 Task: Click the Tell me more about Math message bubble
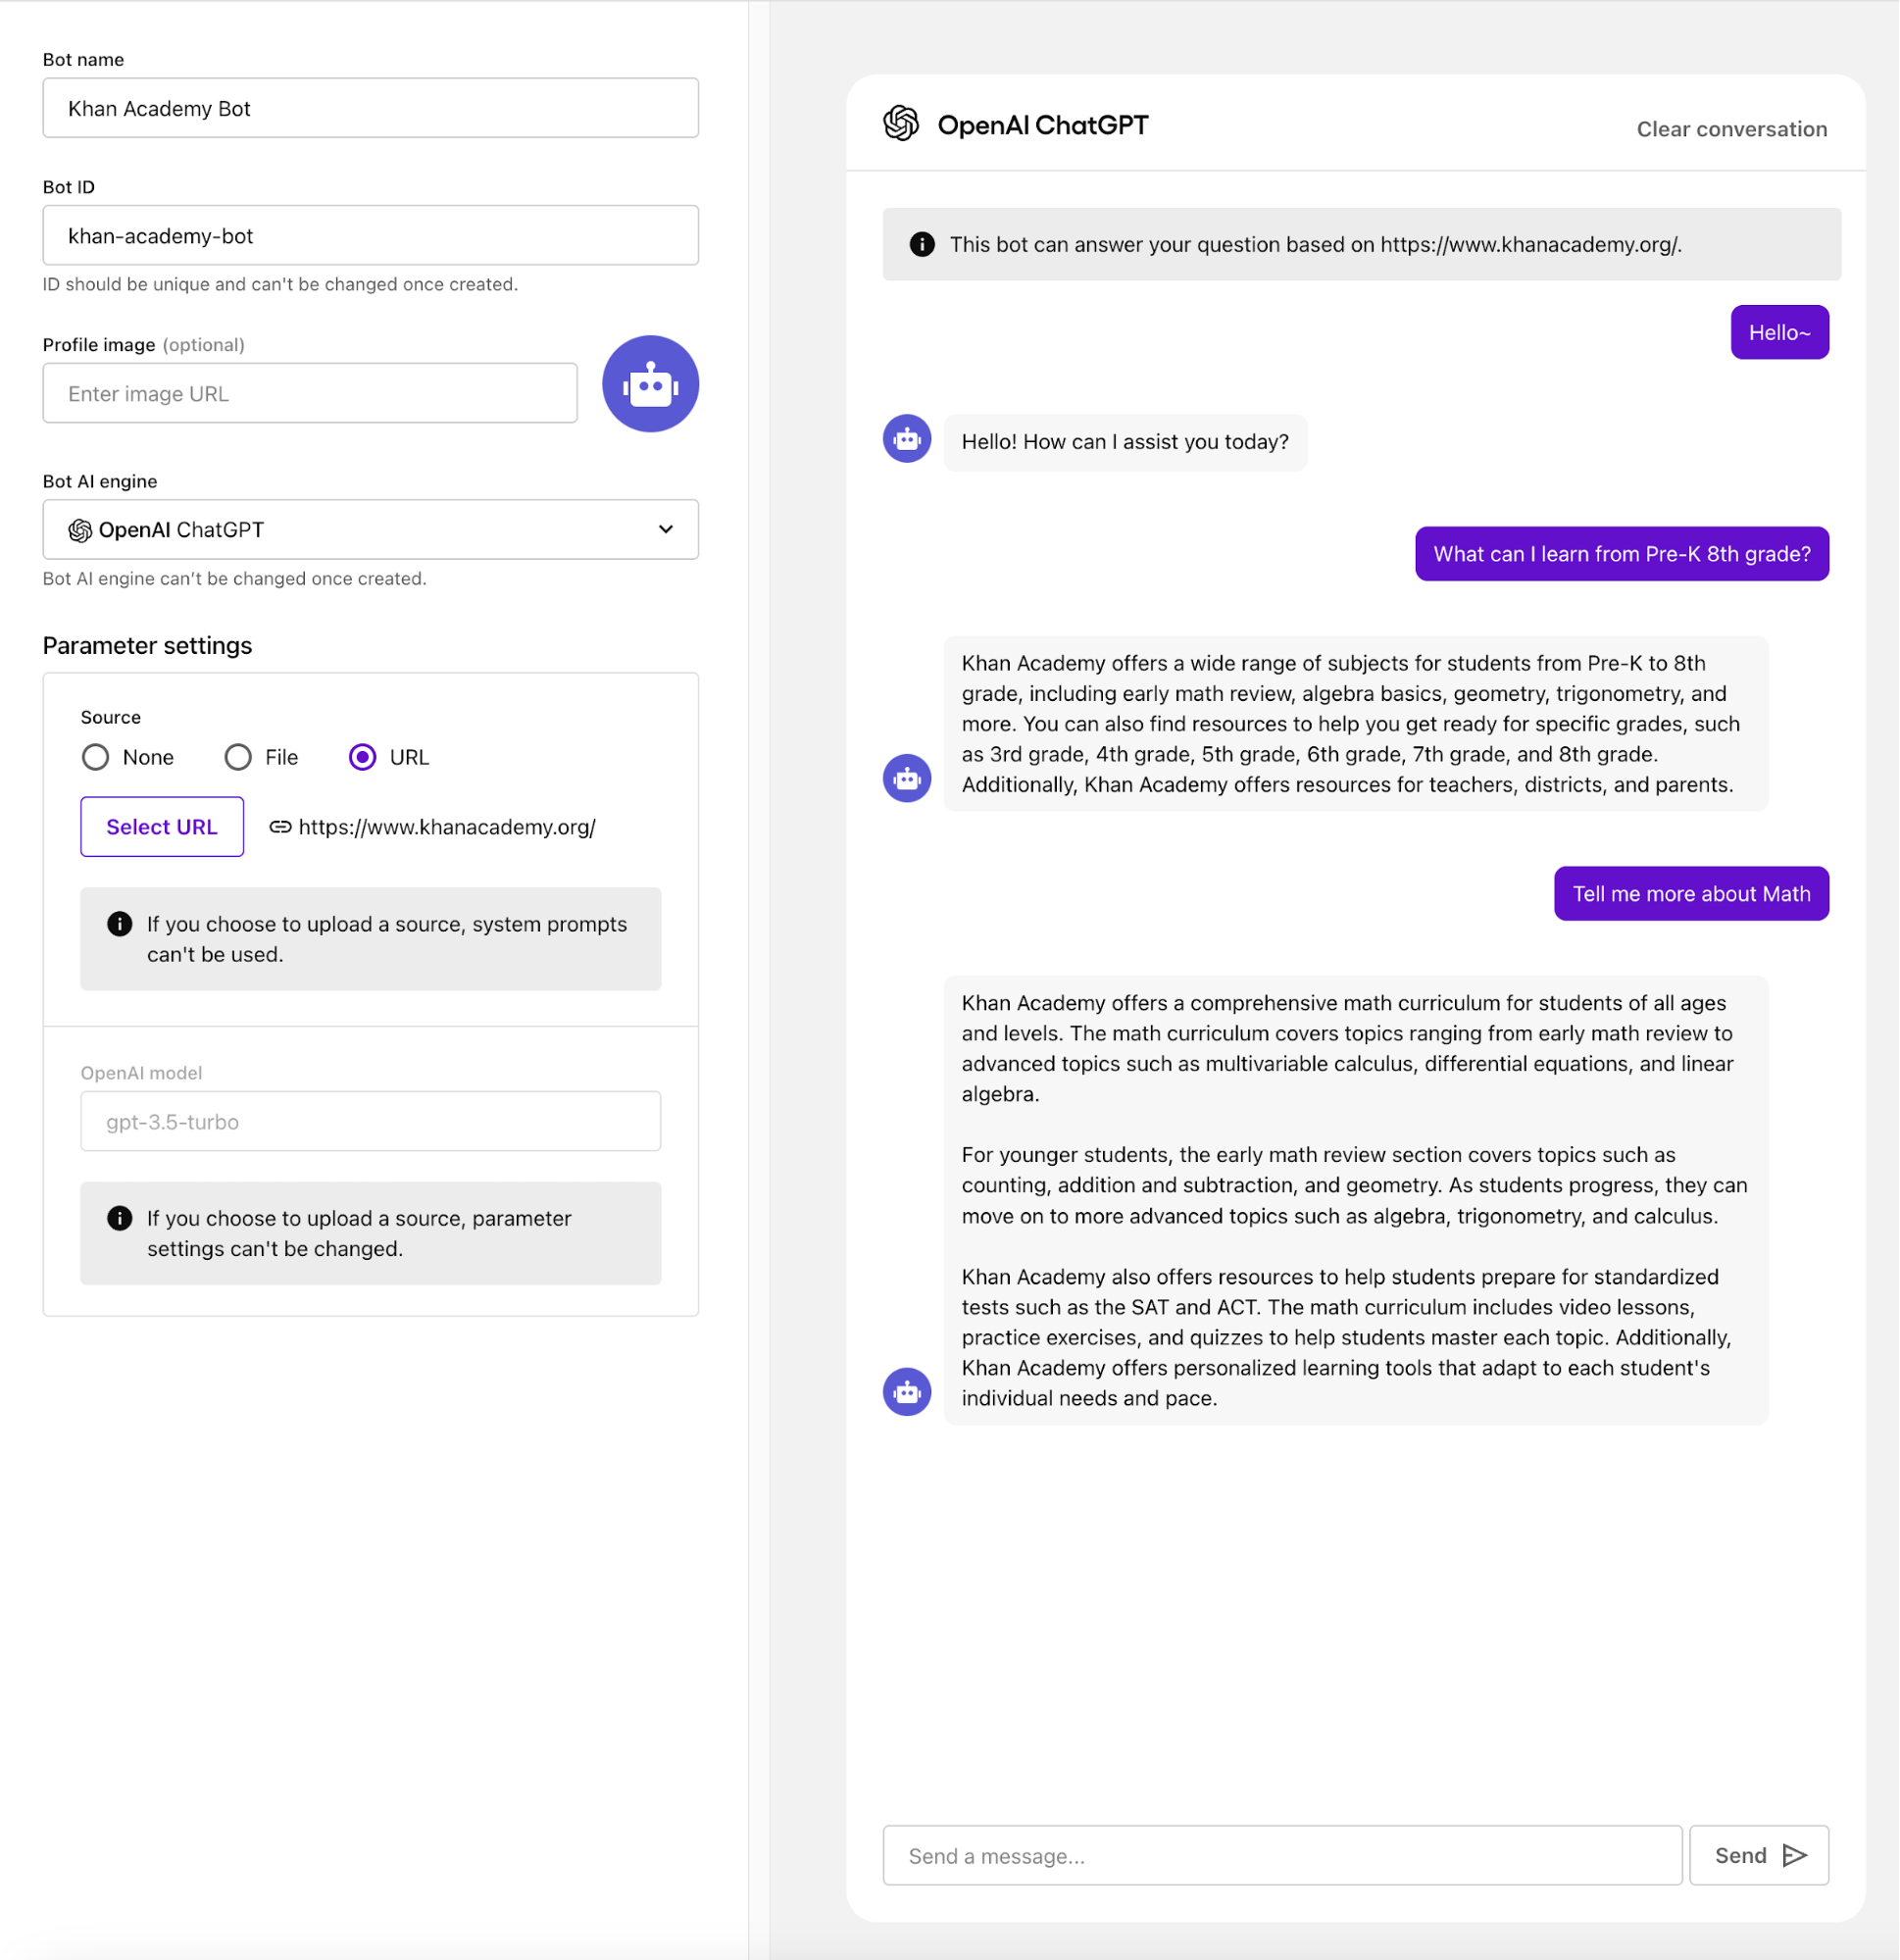[x=1691, y=893]
